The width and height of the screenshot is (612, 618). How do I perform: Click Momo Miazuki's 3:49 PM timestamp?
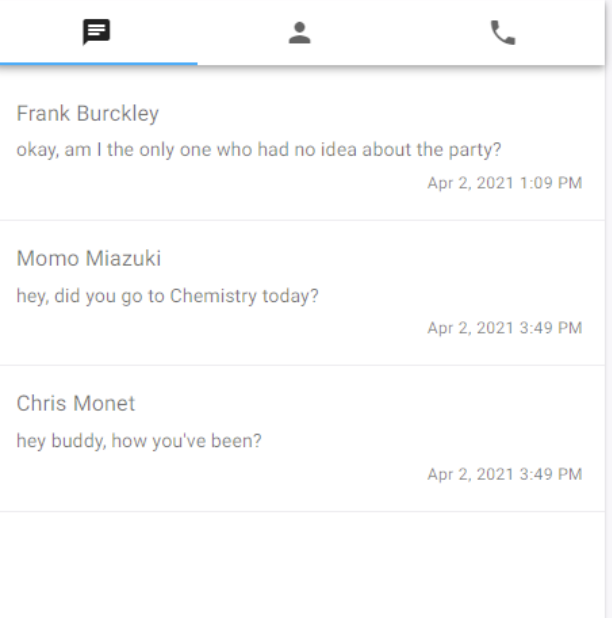(505, 328)
